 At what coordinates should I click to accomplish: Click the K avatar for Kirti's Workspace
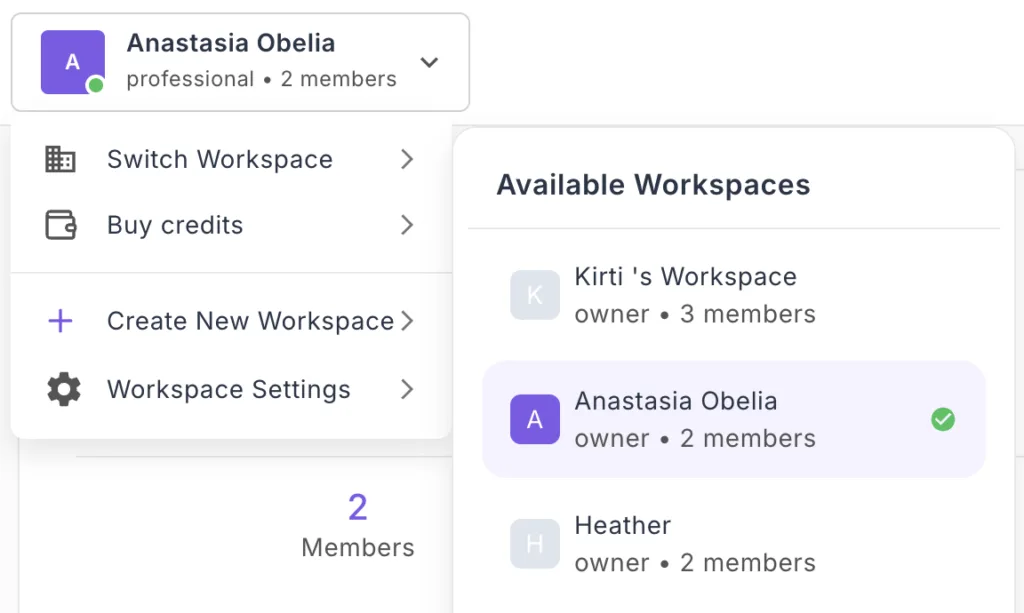pyautogui.click(x=535, y=295)
